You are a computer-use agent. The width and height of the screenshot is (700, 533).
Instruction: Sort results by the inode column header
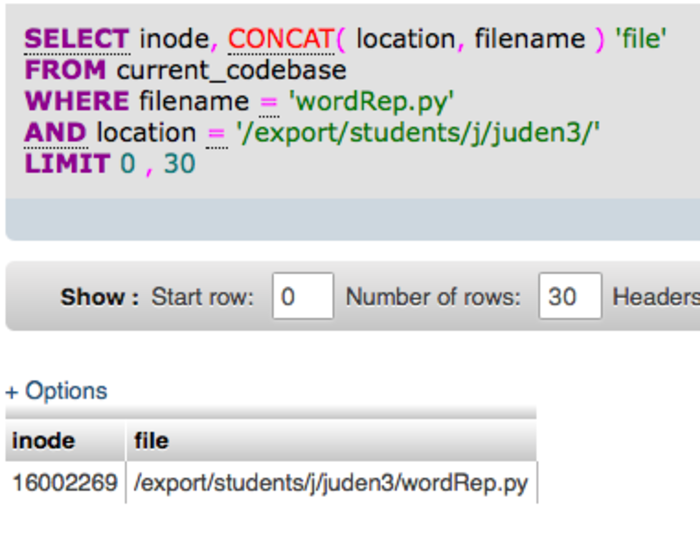(43, 440)
